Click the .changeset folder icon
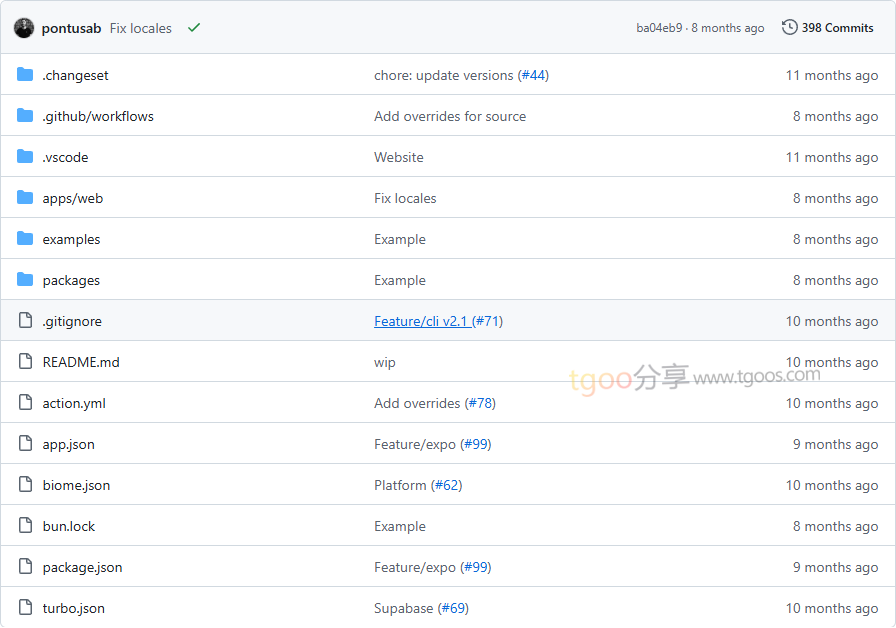Screen dimensions: 896x628 (25, 75)
